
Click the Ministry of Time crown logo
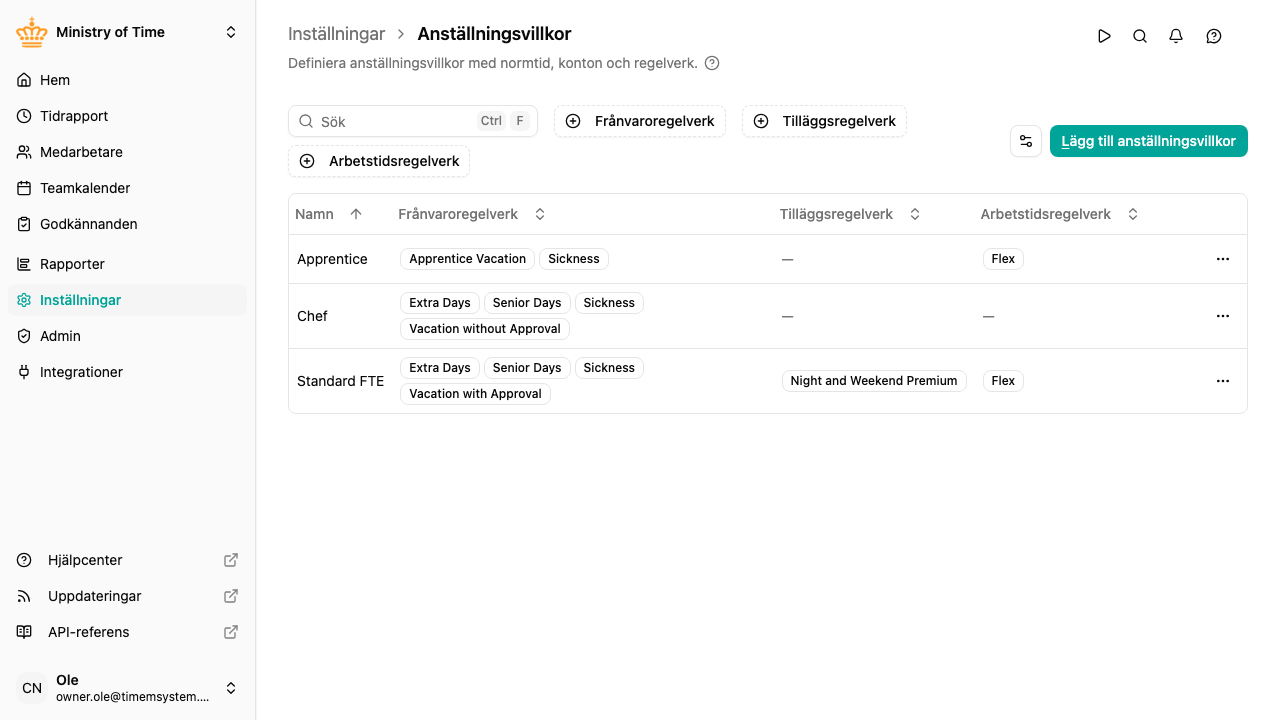pyautogui.click(x=32, y=32)
